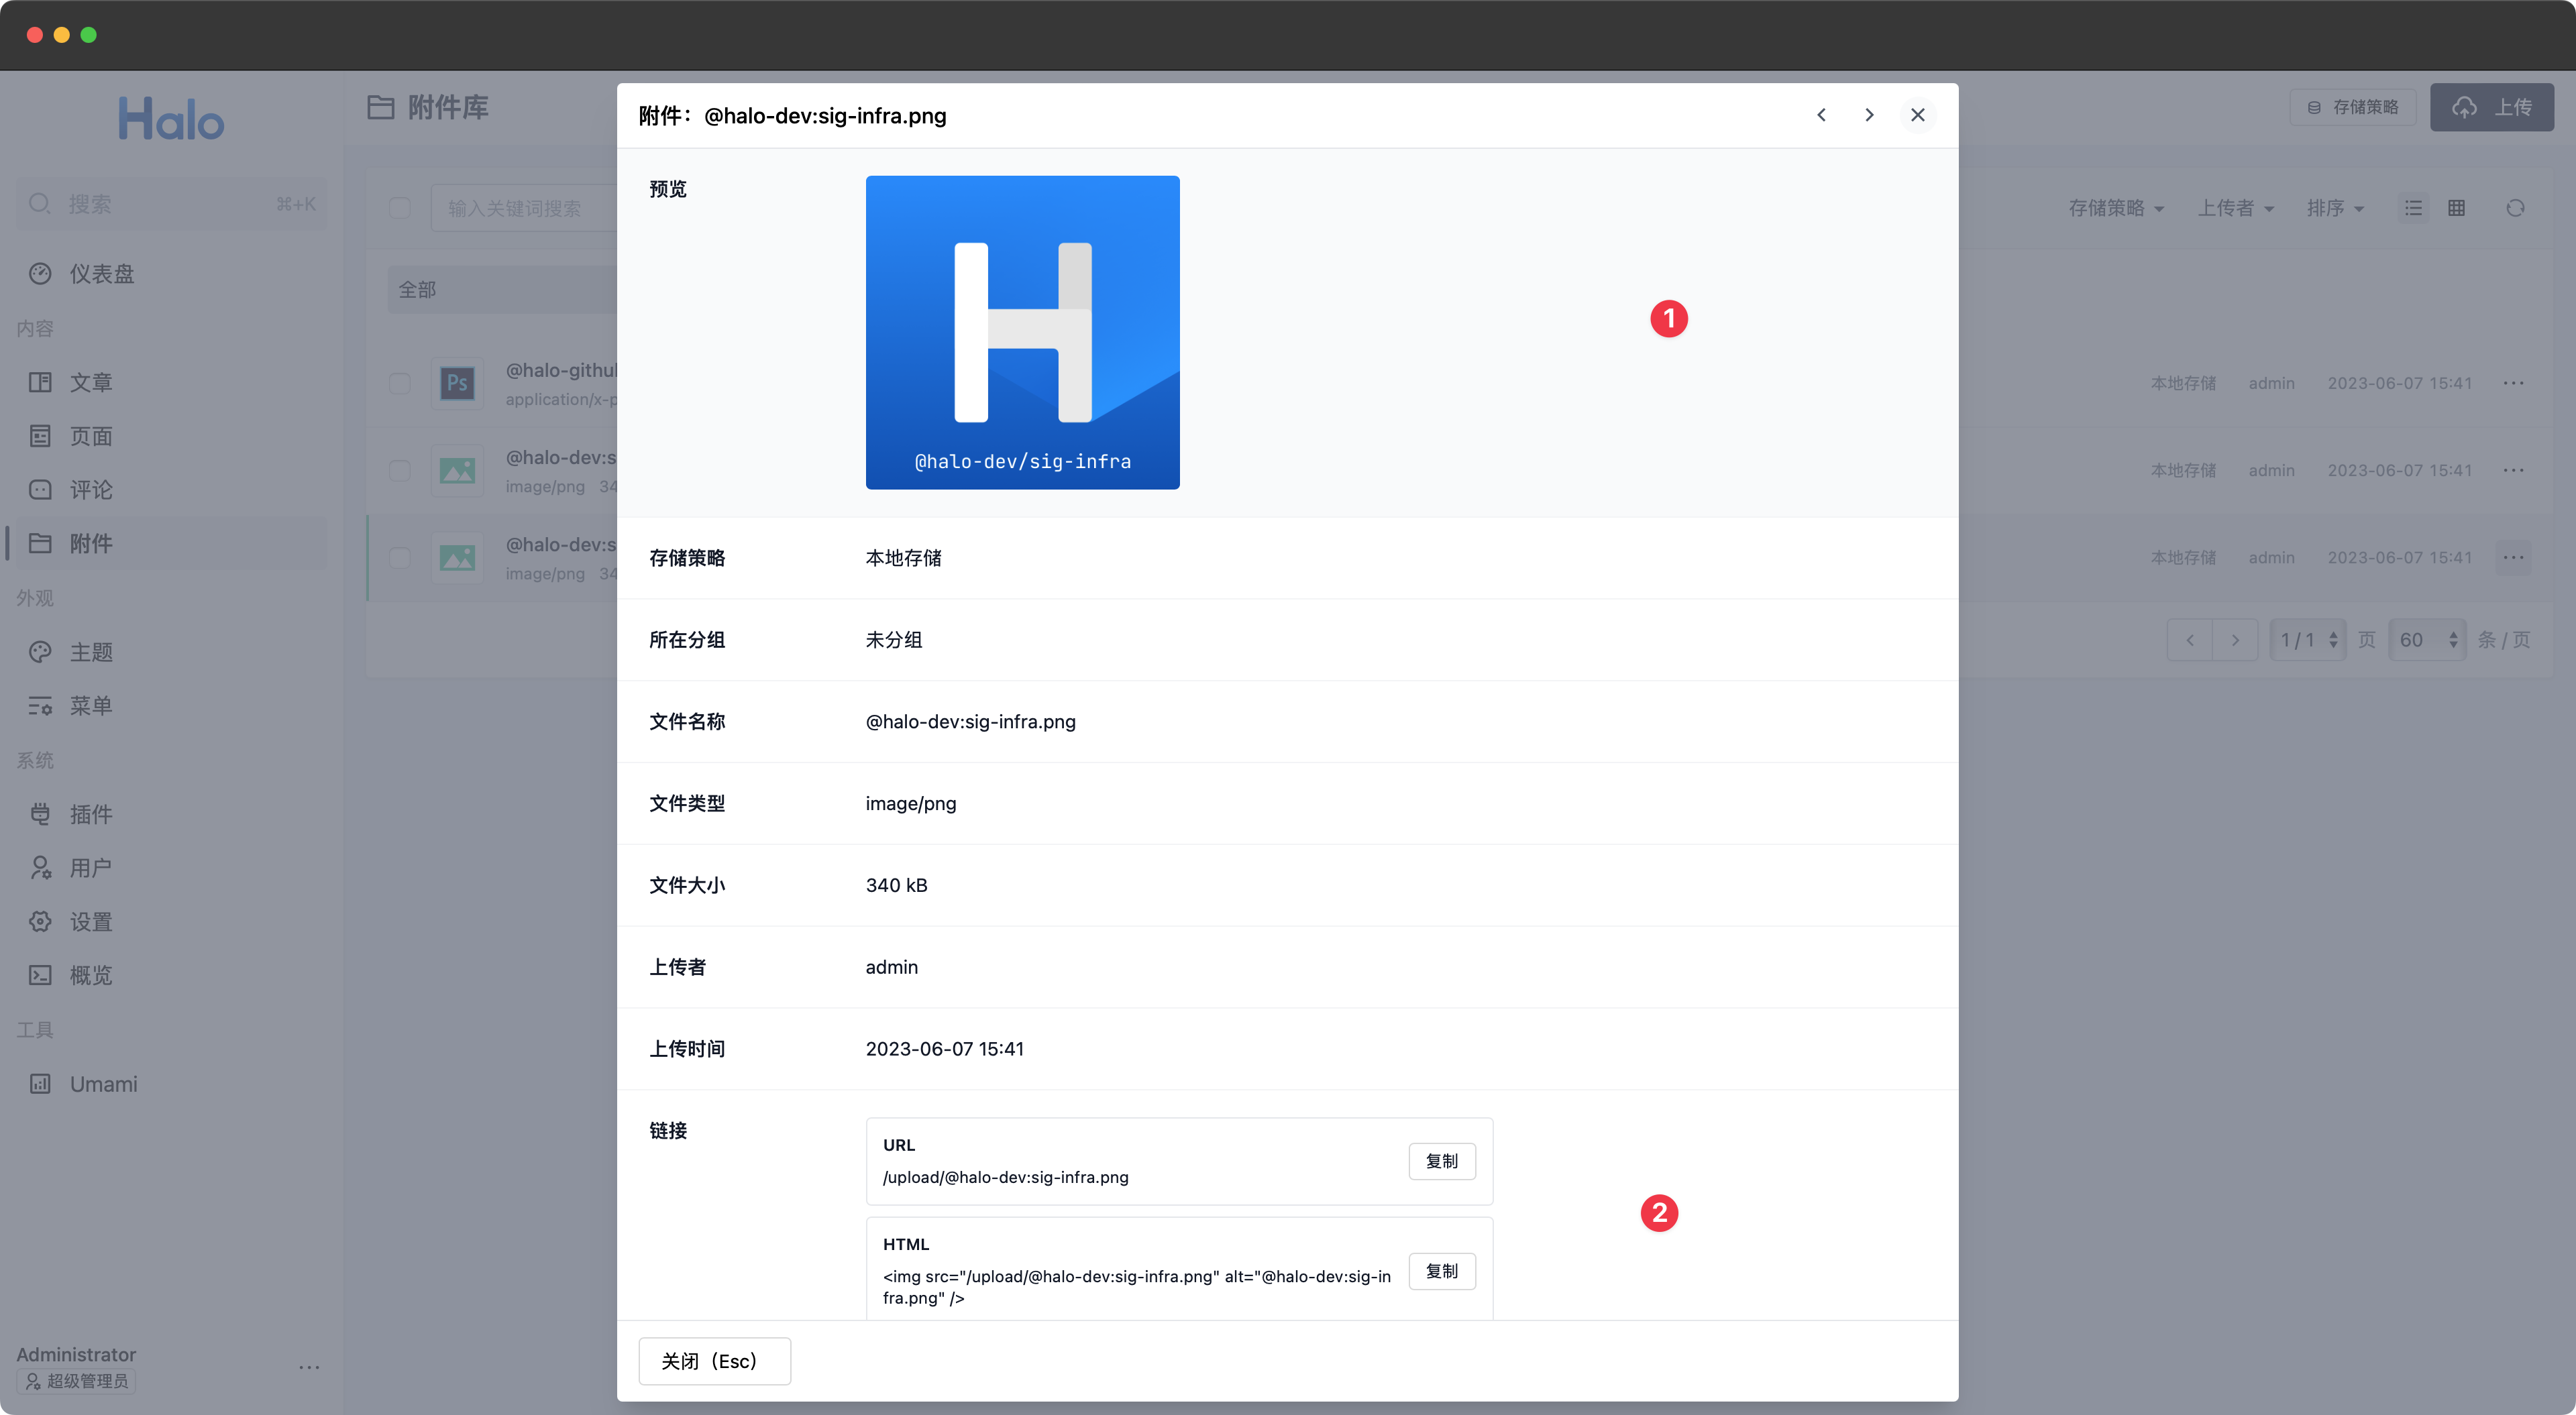Click the 仪表盘 dashboard gauge icon
The image size is (2576, 1415).
point(40,273)
